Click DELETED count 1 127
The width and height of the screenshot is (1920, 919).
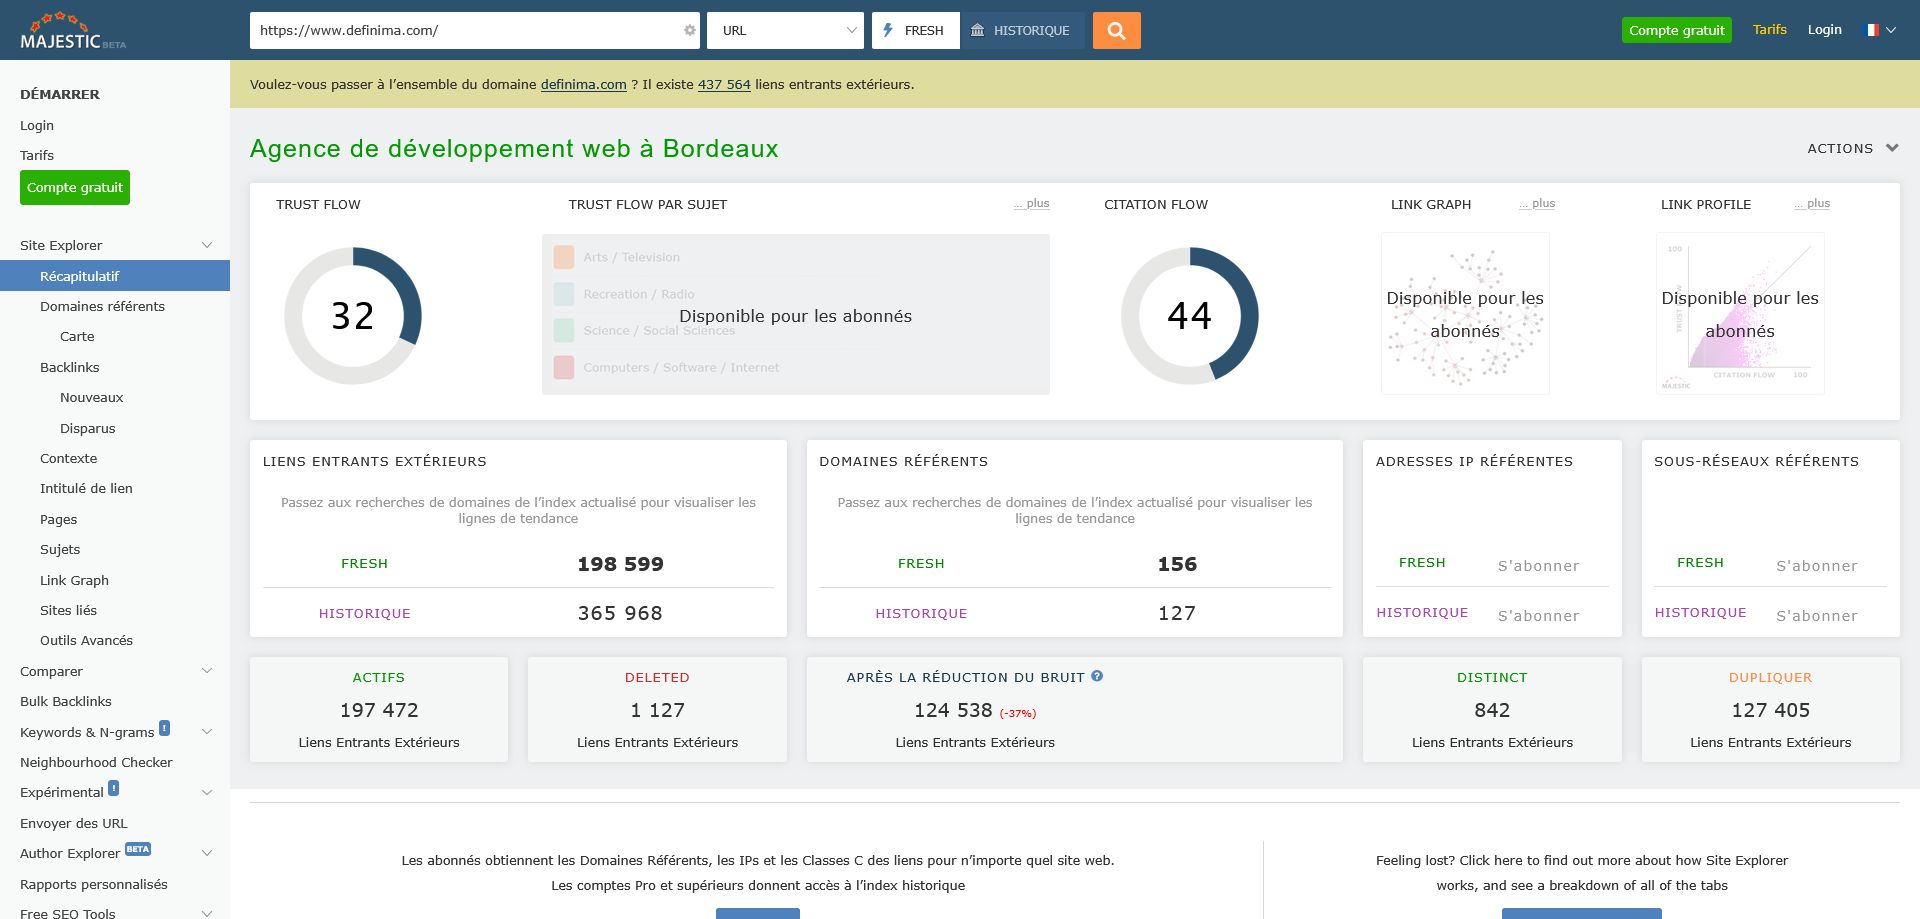(x=657, y=710)
